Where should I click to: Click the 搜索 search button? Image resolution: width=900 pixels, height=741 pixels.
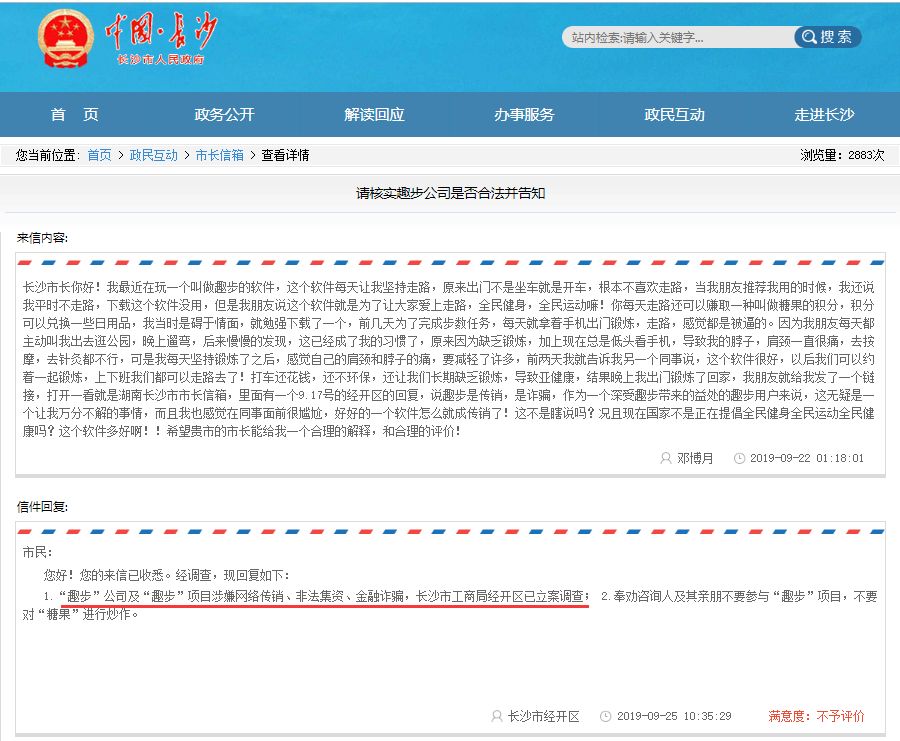[827, 37]
